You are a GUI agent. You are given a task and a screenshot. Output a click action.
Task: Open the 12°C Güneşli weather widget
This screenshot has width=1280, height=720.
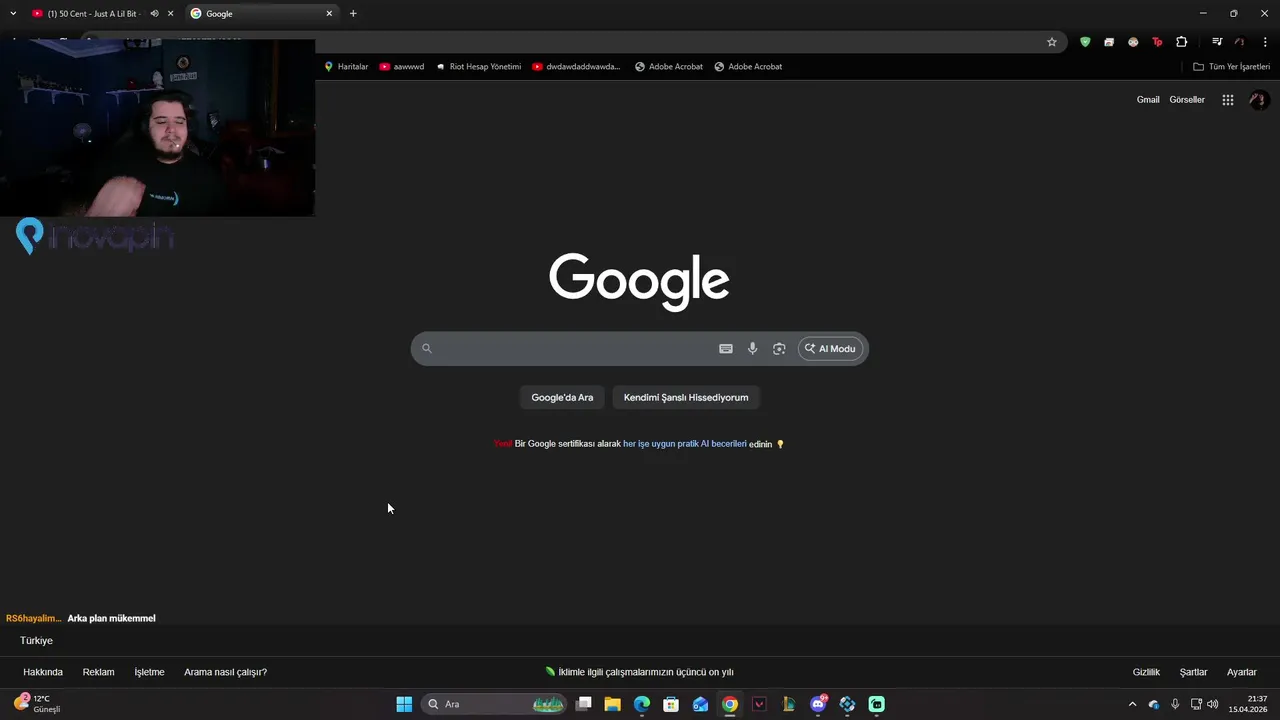(x=38, y=704)
